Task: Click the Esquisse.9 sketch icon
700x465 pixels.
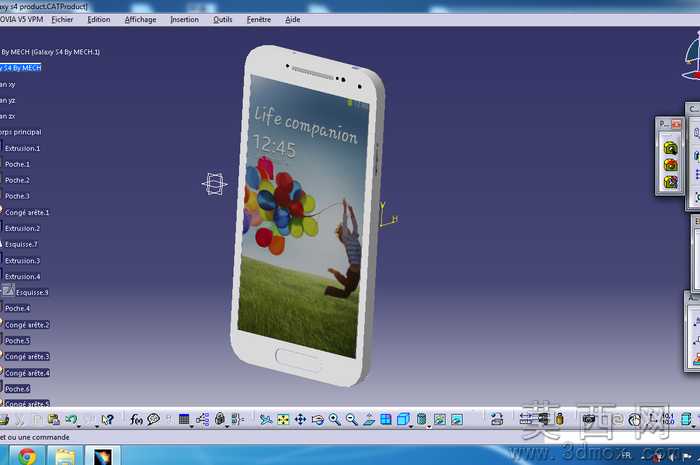Action: (8, 291)
